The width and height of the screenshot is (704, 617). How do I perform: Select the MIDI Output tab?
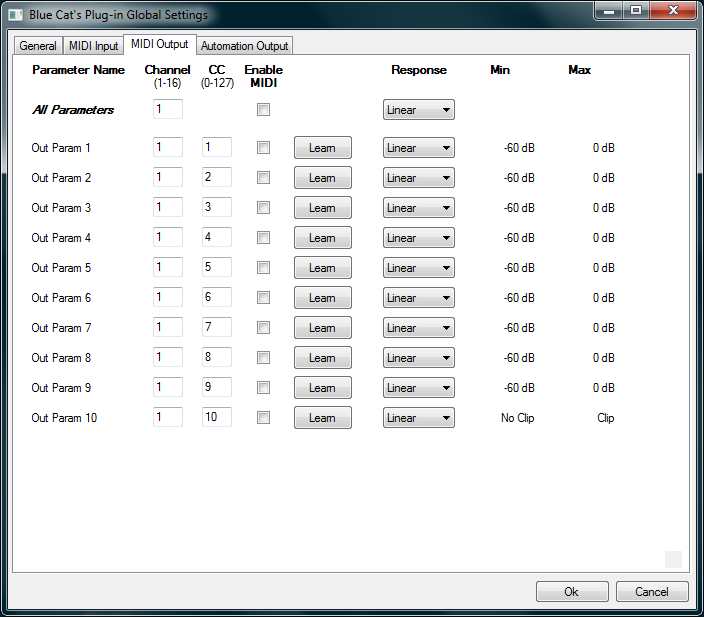tap(160, 44)
